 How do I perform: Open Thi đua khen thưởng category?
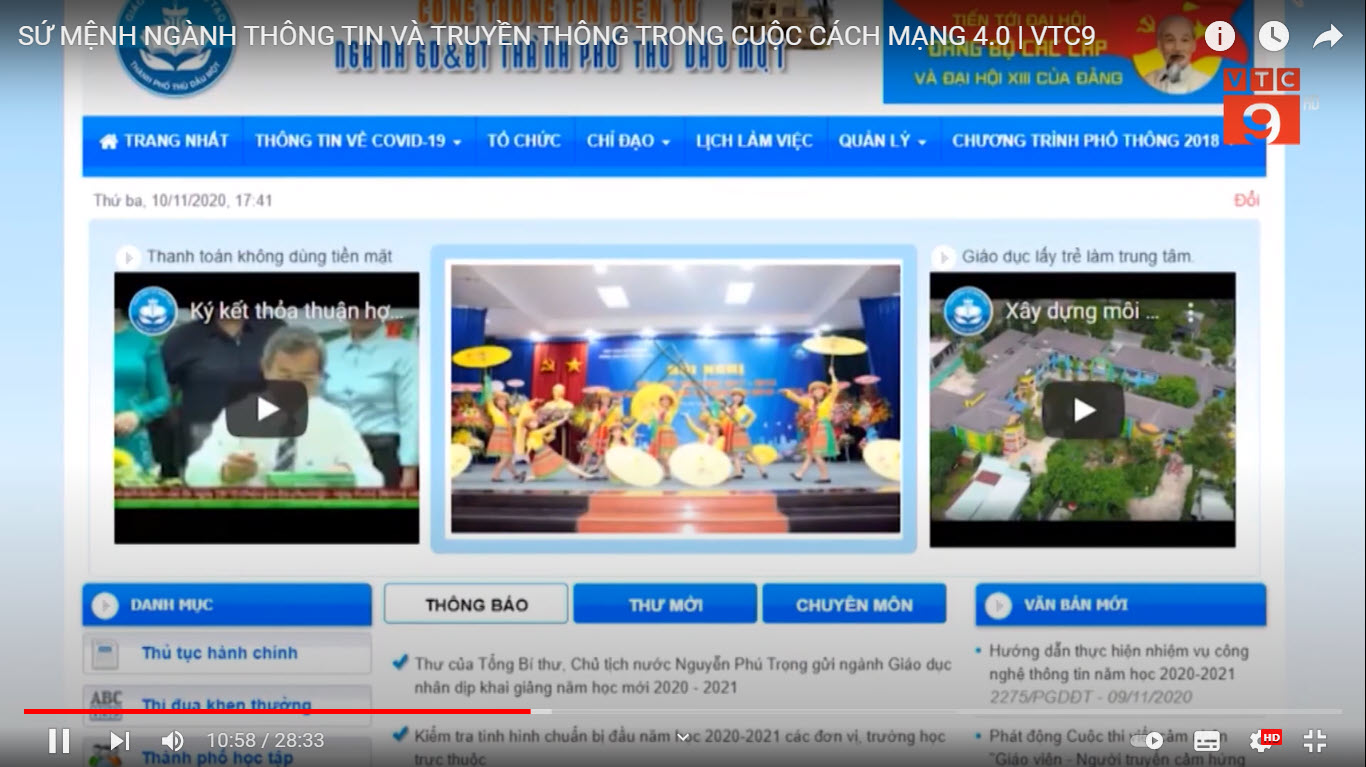click(227, 705)
